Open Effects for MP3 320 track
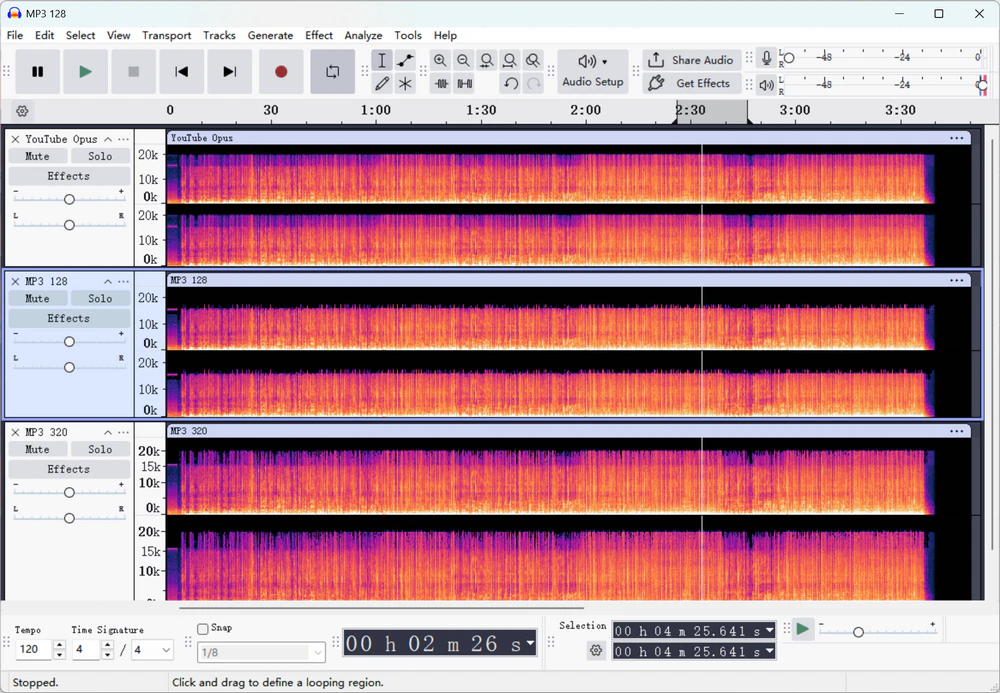The height and width of the screenshot is (693, 1000). point(69,469)
